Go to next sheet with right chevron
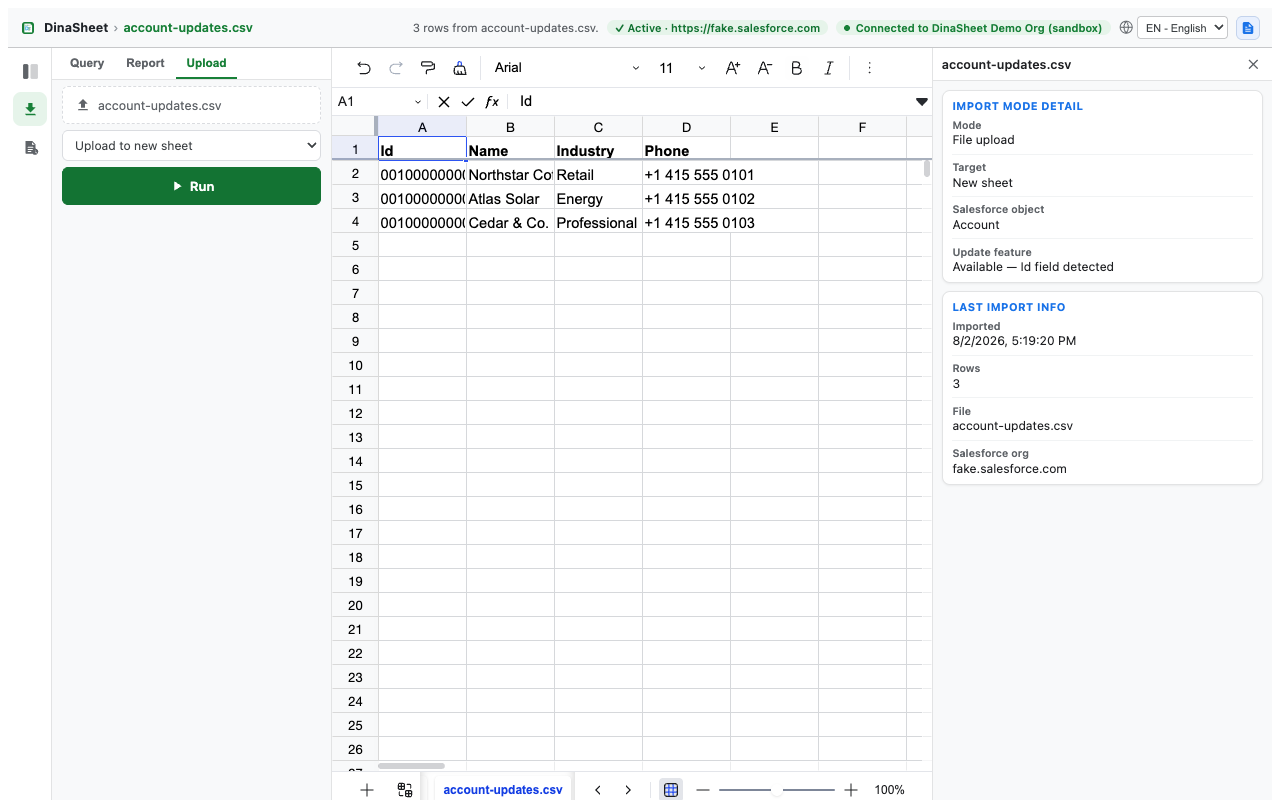This screenshot has width=1280, height=800. [x=628, y=789]
